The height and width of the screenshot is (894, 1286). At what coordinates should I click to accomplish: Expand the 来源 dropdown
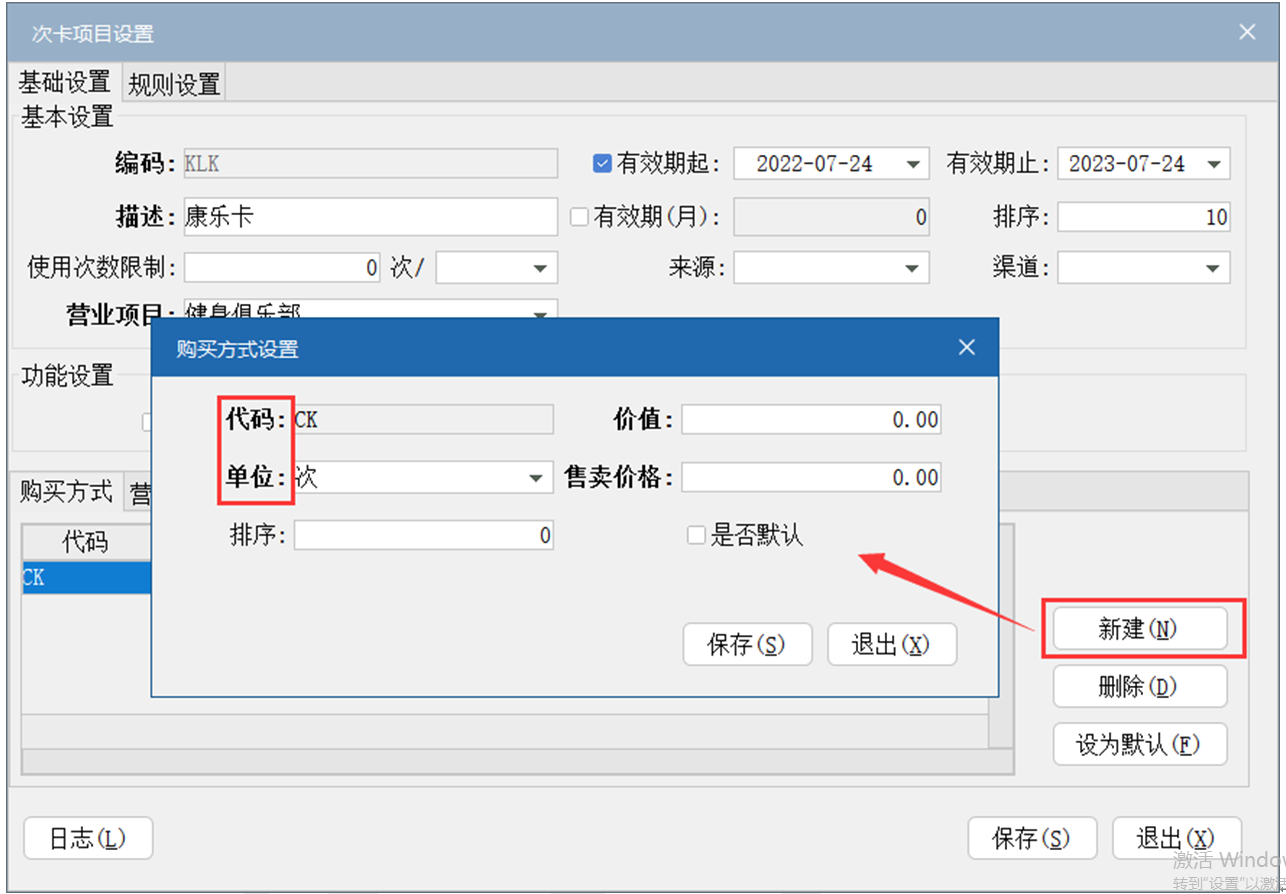click(x=912, y=268)
